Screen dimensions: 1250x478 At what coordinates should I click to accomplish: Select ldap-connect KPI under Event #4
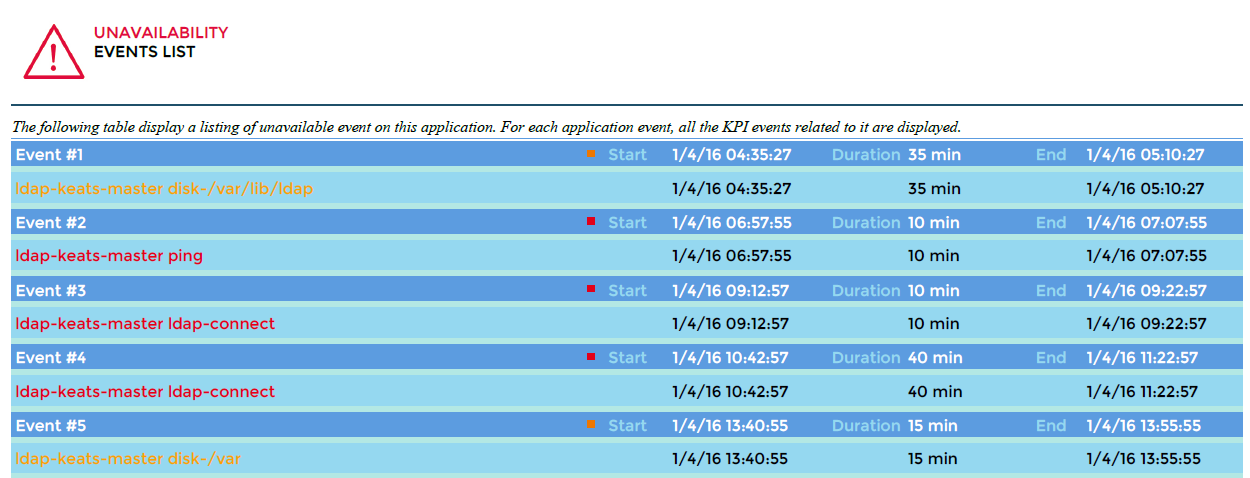(x=145, y=392)
